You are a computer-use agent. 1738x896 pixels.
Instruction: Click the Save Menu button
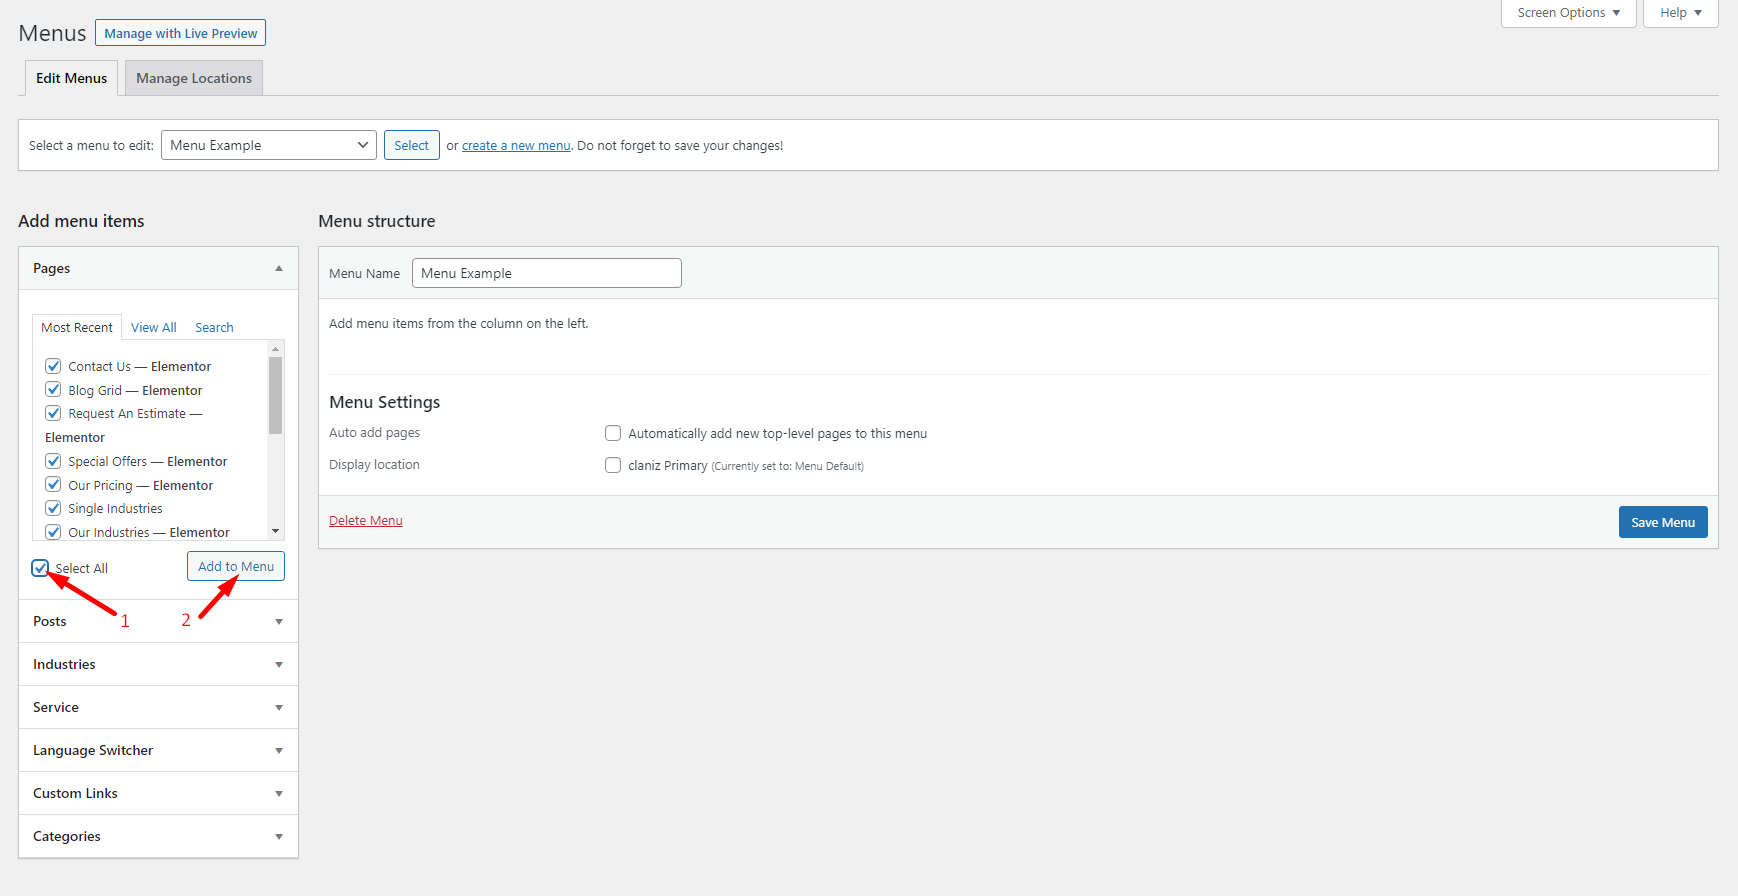click(x=1662, y=522)
